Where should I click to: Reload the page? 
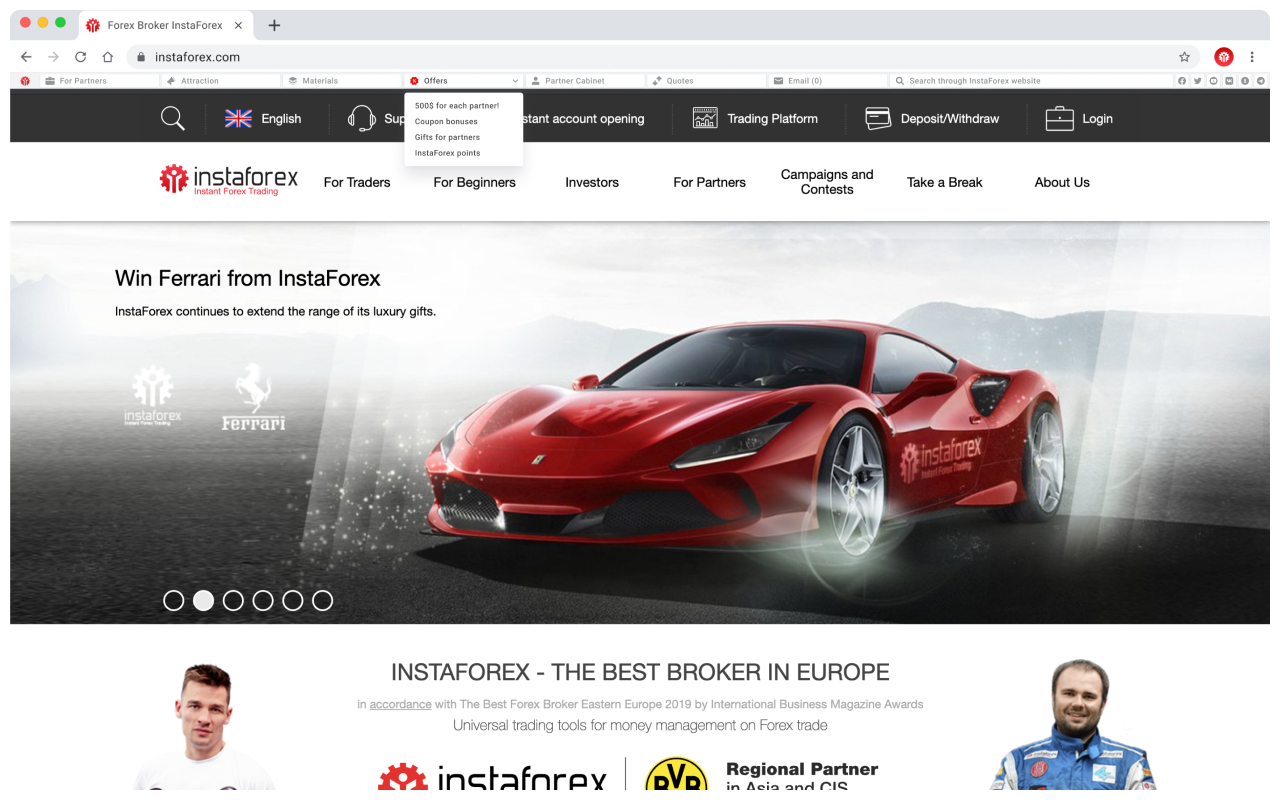point(81,57)
